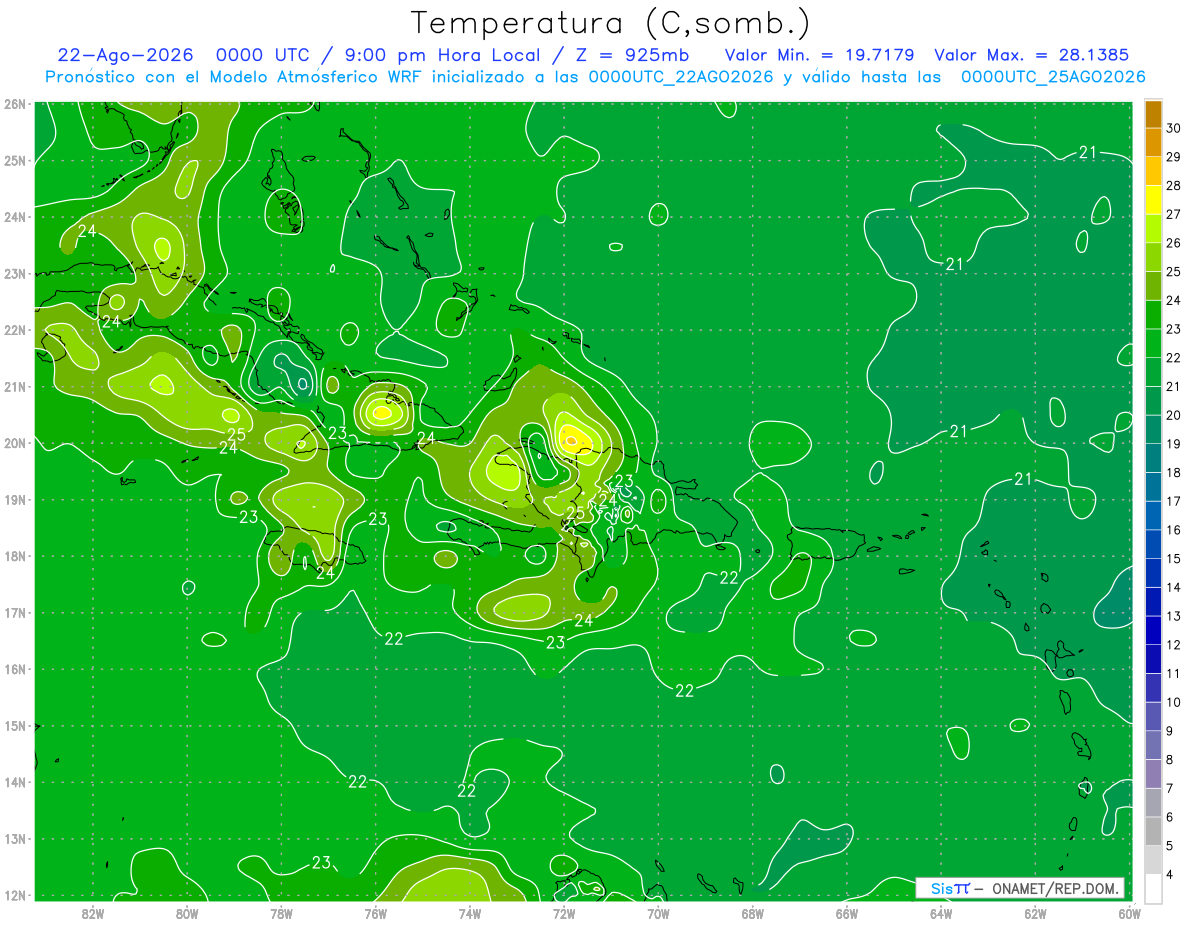Click the 'Sisπ' logo text
The height and width of the screenshot is (927, 1200).
coord(950,888)
